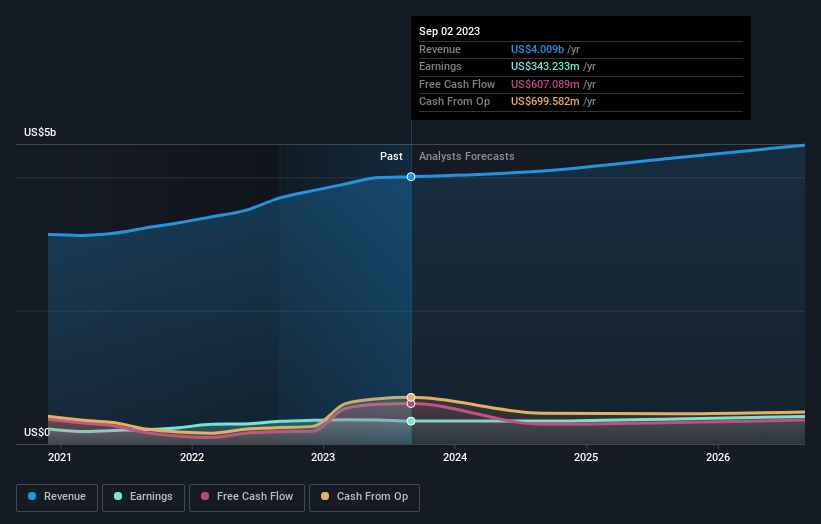Click the Sep 02 2023 tooltip date
The width and height of the screenshot is (821, 524).
click(x=449, y=31)
